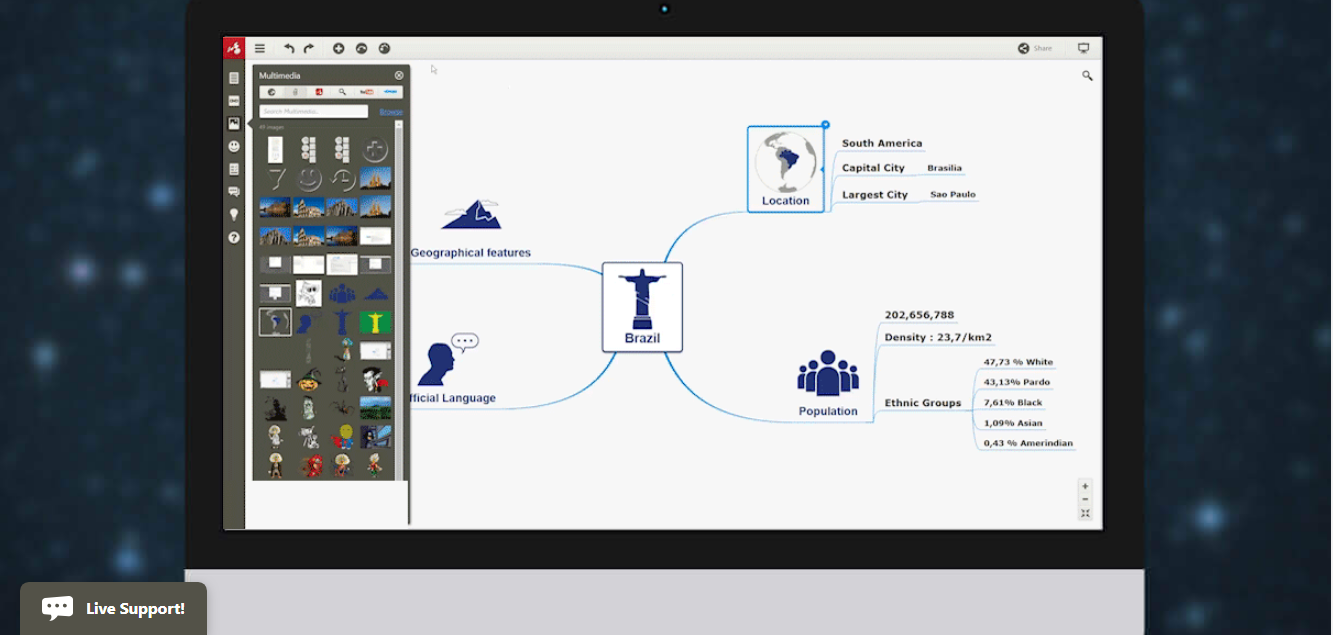Select the Capital City subtopic
The width and height of the screenshot is (1333, 635).
[873, 168]
